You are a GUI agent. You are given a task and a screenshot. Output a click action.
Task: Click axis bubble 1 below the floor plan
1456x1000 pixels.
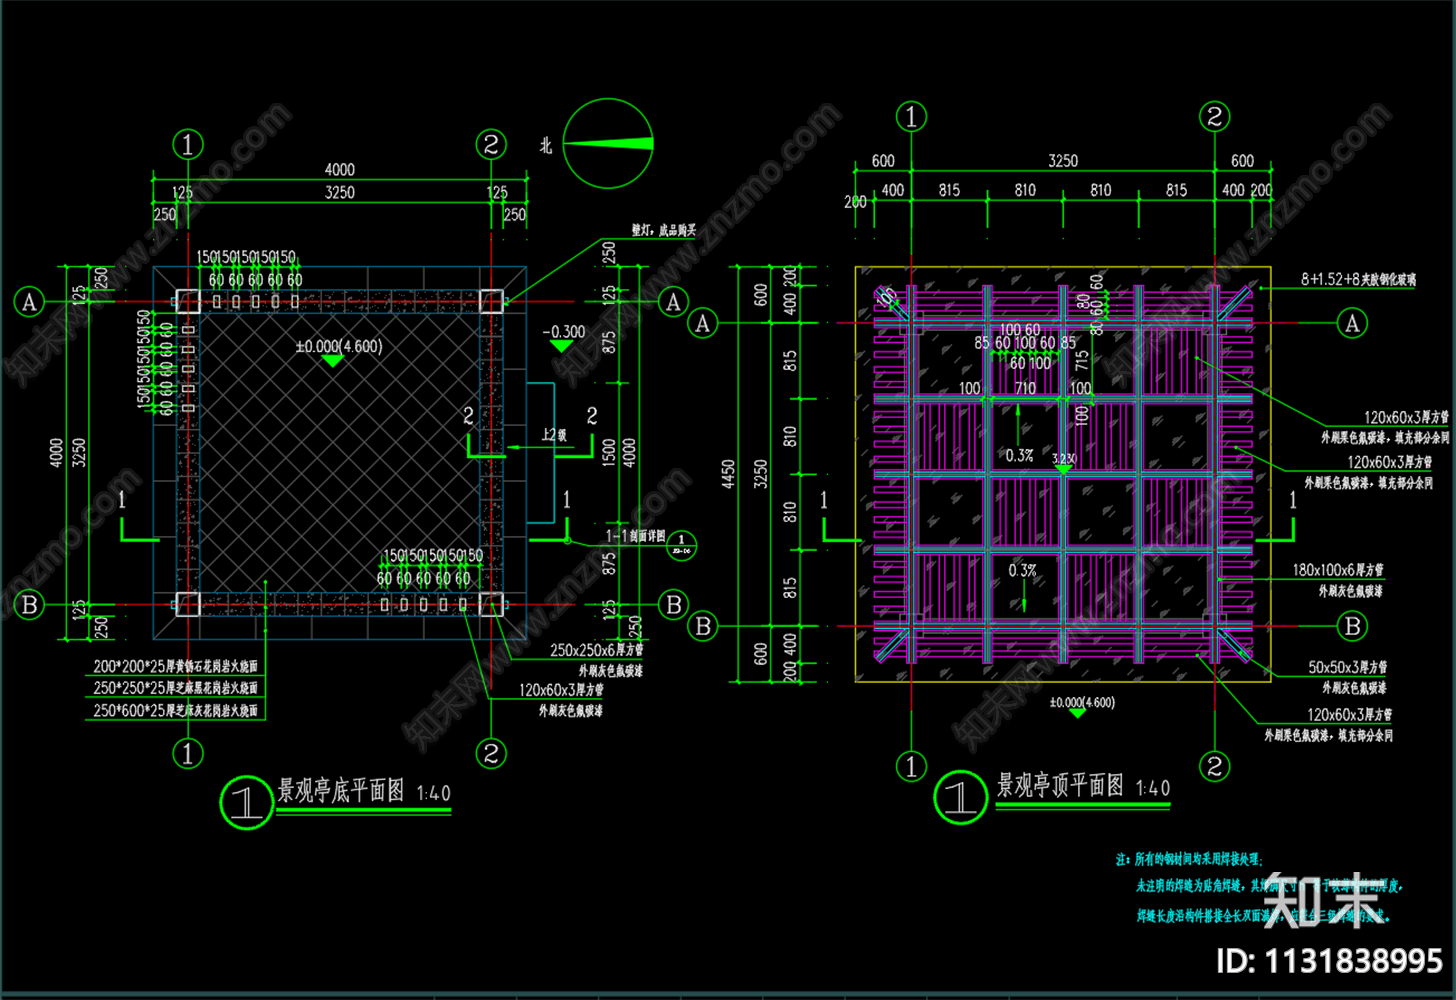point(188,753)
